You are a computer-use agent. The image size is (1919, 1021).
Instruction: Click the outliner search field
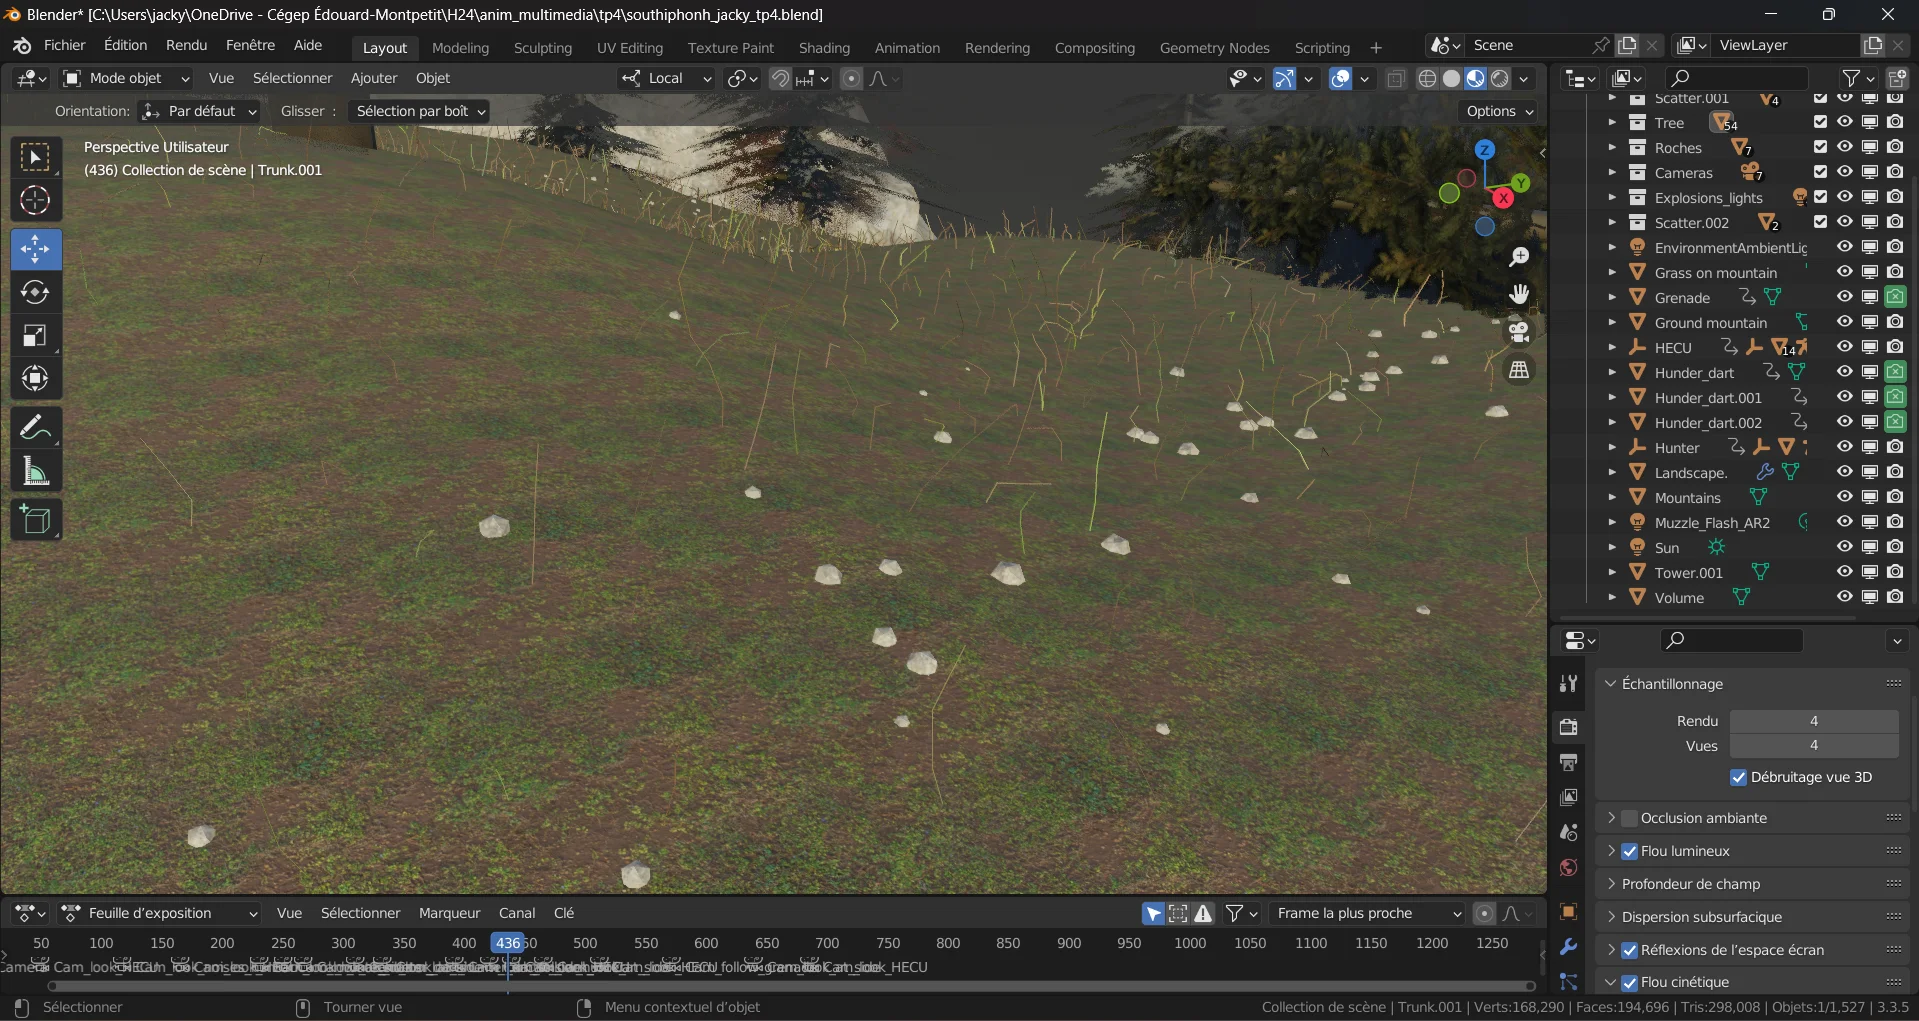pos(1738,78)
